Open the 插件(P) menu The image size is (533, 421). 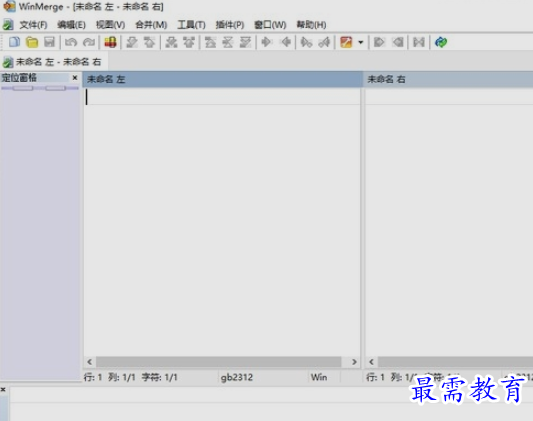pos(230,25)
